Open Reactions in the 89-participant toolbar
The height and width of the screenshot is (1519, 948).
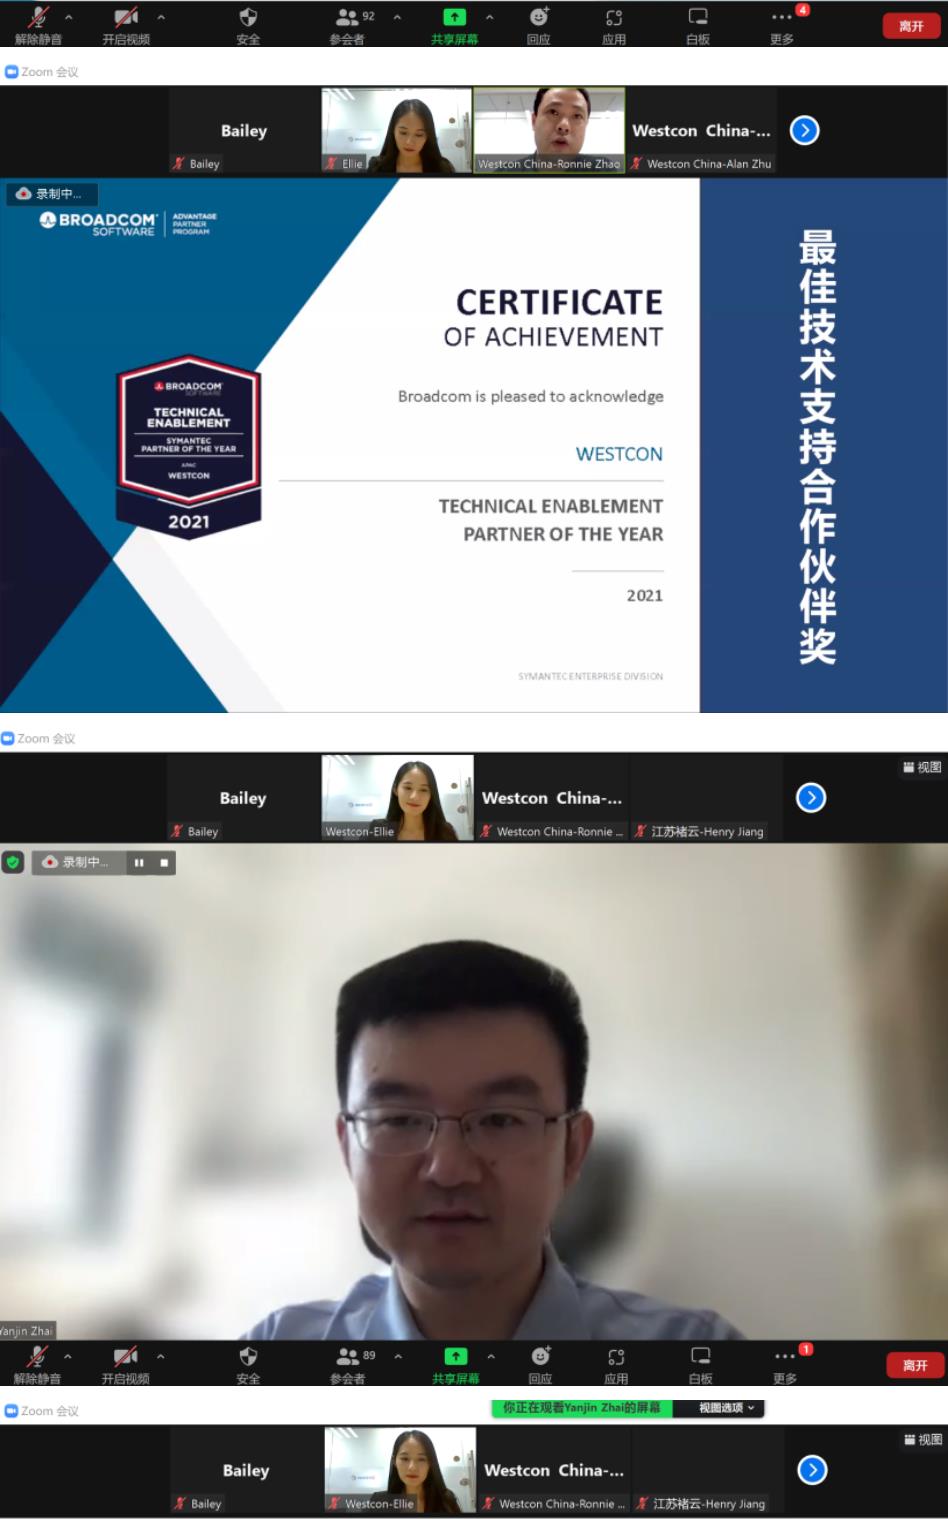click(x=541, y=1364)
